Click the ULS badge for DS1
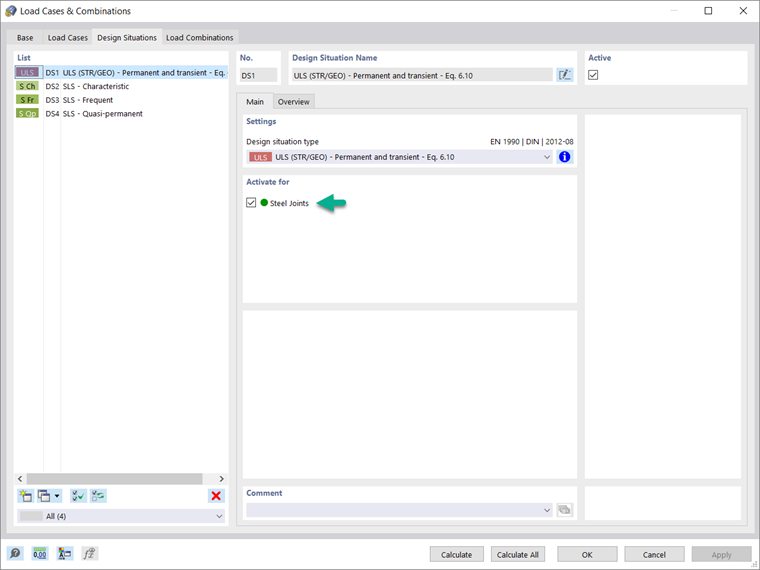Viewport: 760px width, 570px height. coord(28,72)
